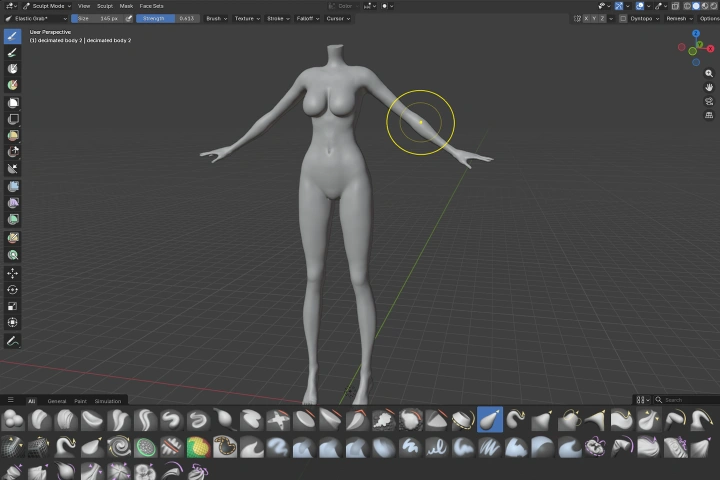The width and height of the screenshot is (720, 480).
Task: Open the Face Sets menu
Action: tap(151, 6)
